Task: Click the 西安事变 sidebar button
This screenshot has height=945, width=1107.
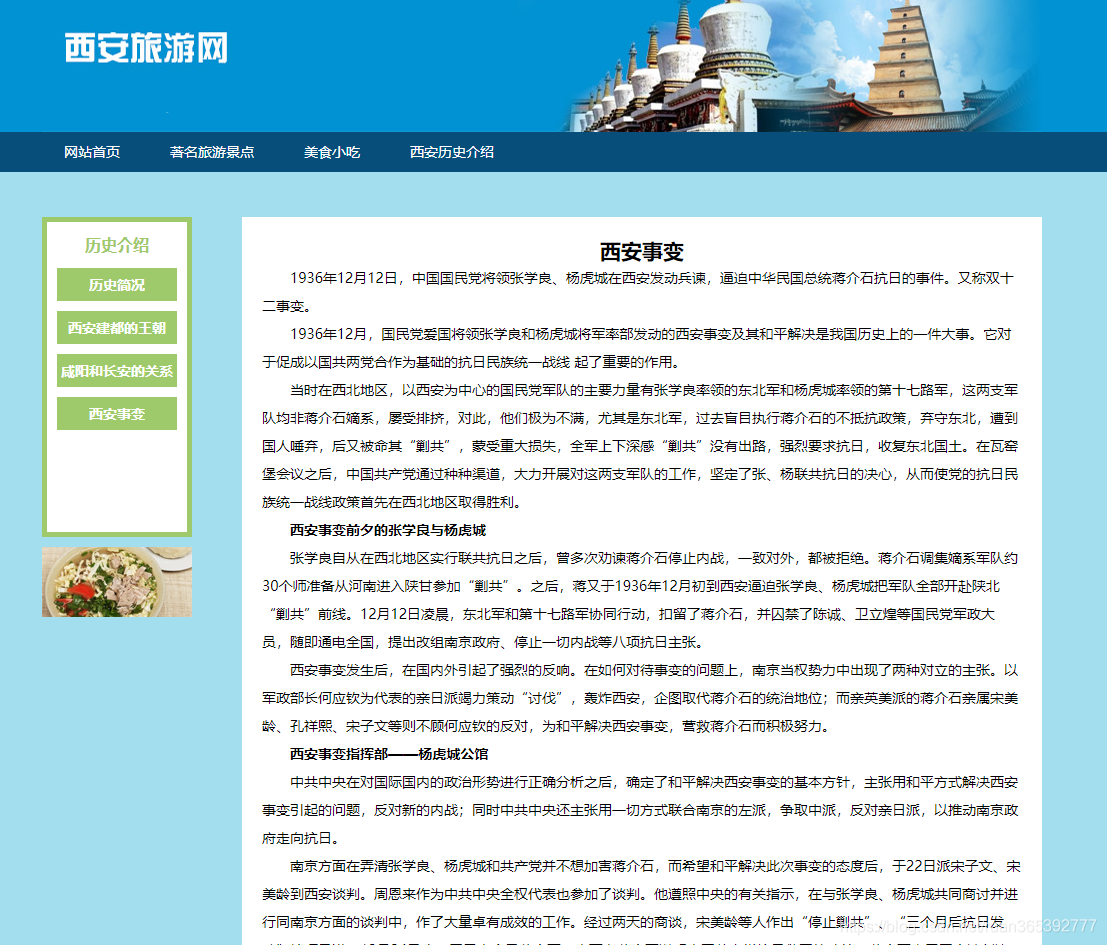Action: [117, 414]
